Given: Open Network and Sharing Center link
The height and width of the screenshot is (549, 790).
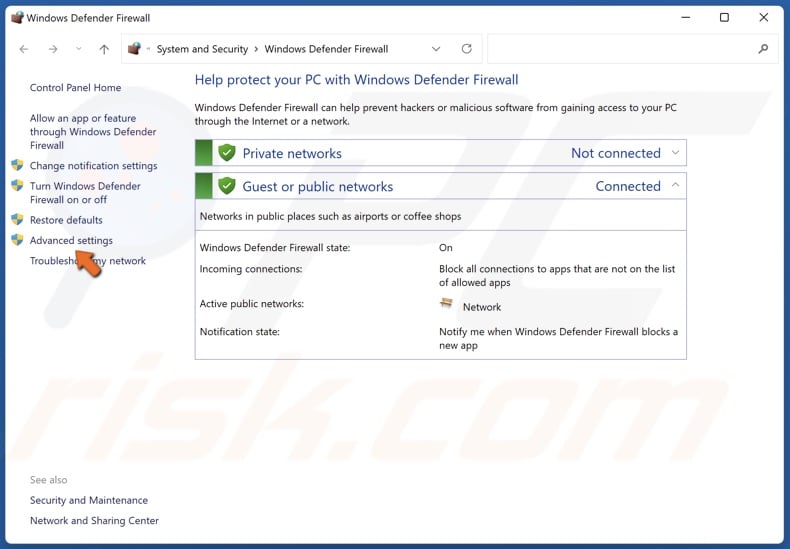Looking at the screenshot, I should click(94, 521).
